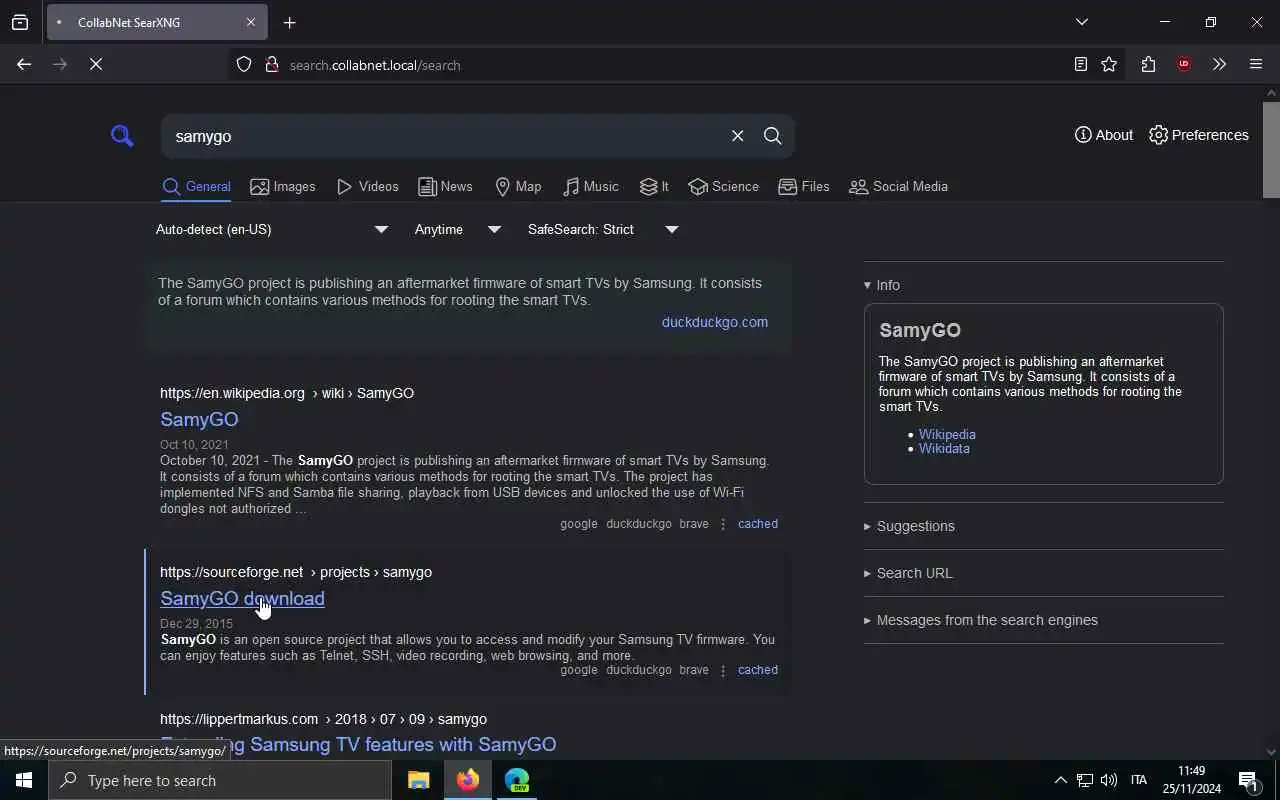Click the search query input field
This screenshot has width=1280, height=800.
445,136
